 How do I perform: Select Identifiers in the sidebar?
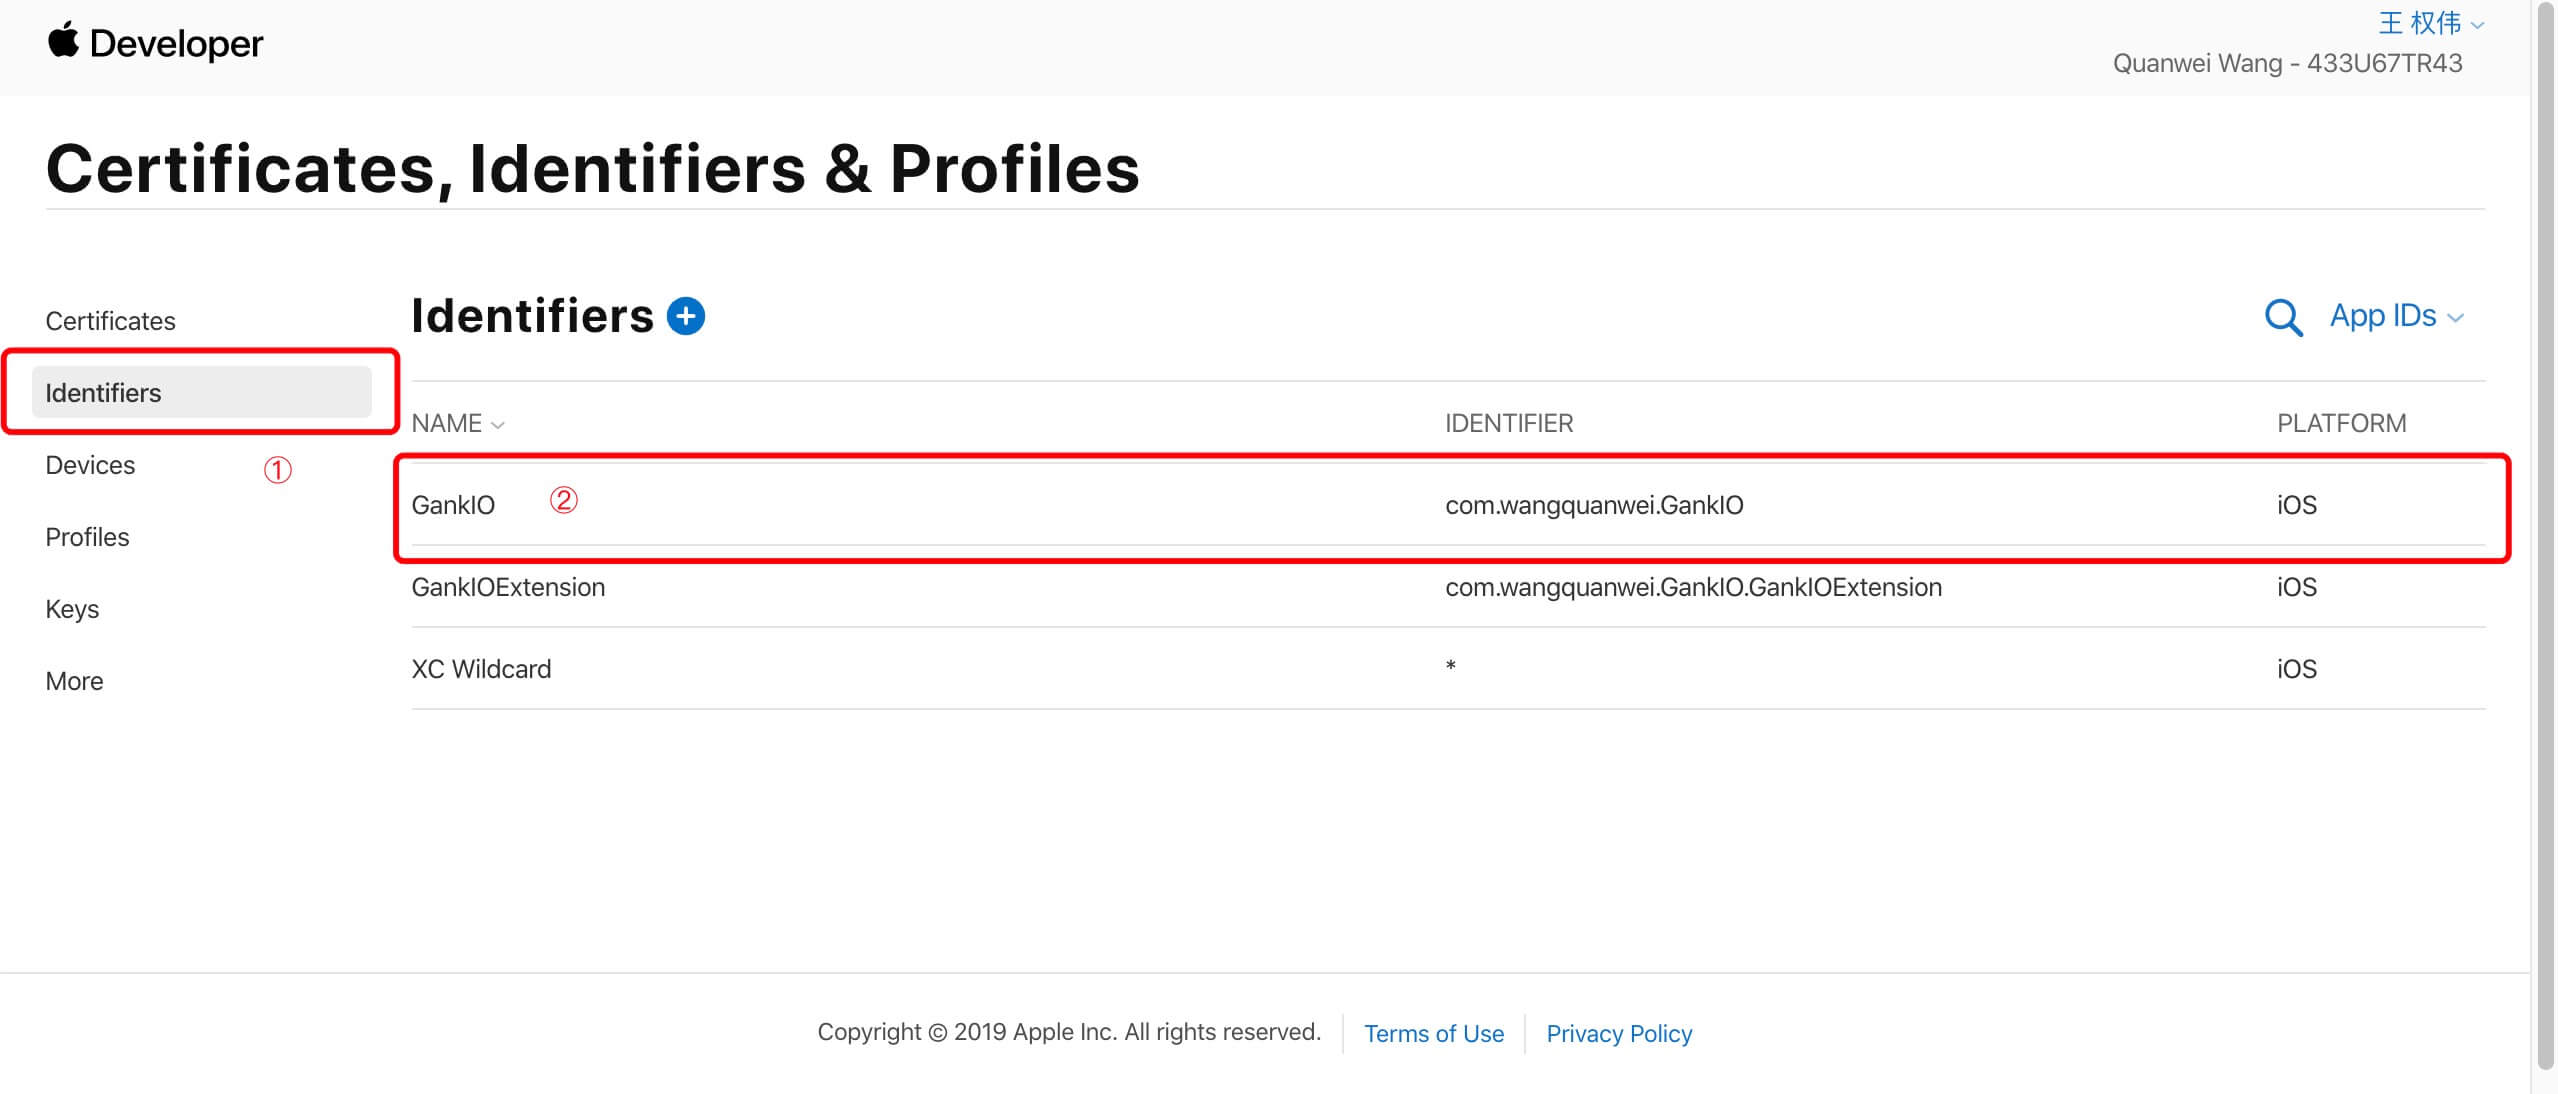(202, 392)
